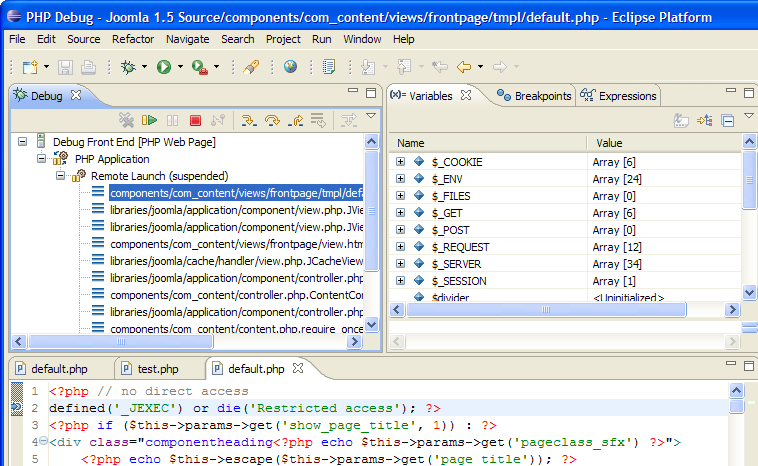Open the Debug launch dropdown arrow

click(x=145, y=67)
